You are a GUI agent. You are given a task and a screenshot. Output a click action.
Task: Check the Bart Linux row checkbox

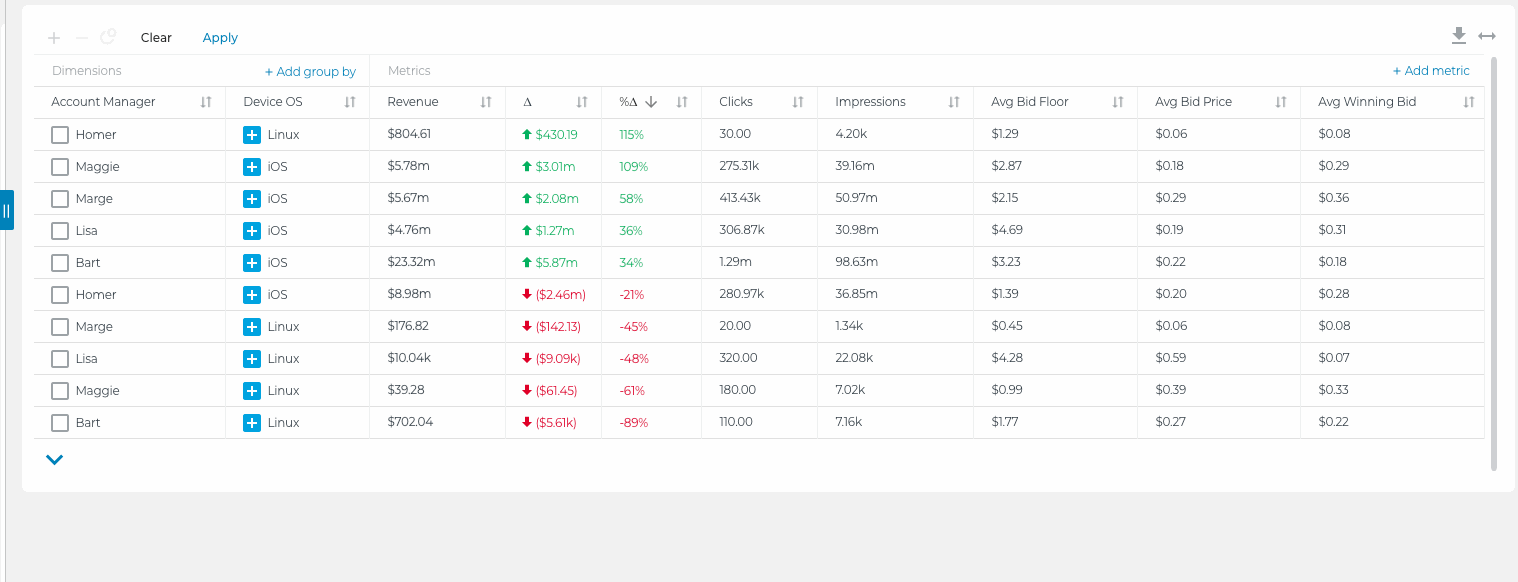coord(60,423)
